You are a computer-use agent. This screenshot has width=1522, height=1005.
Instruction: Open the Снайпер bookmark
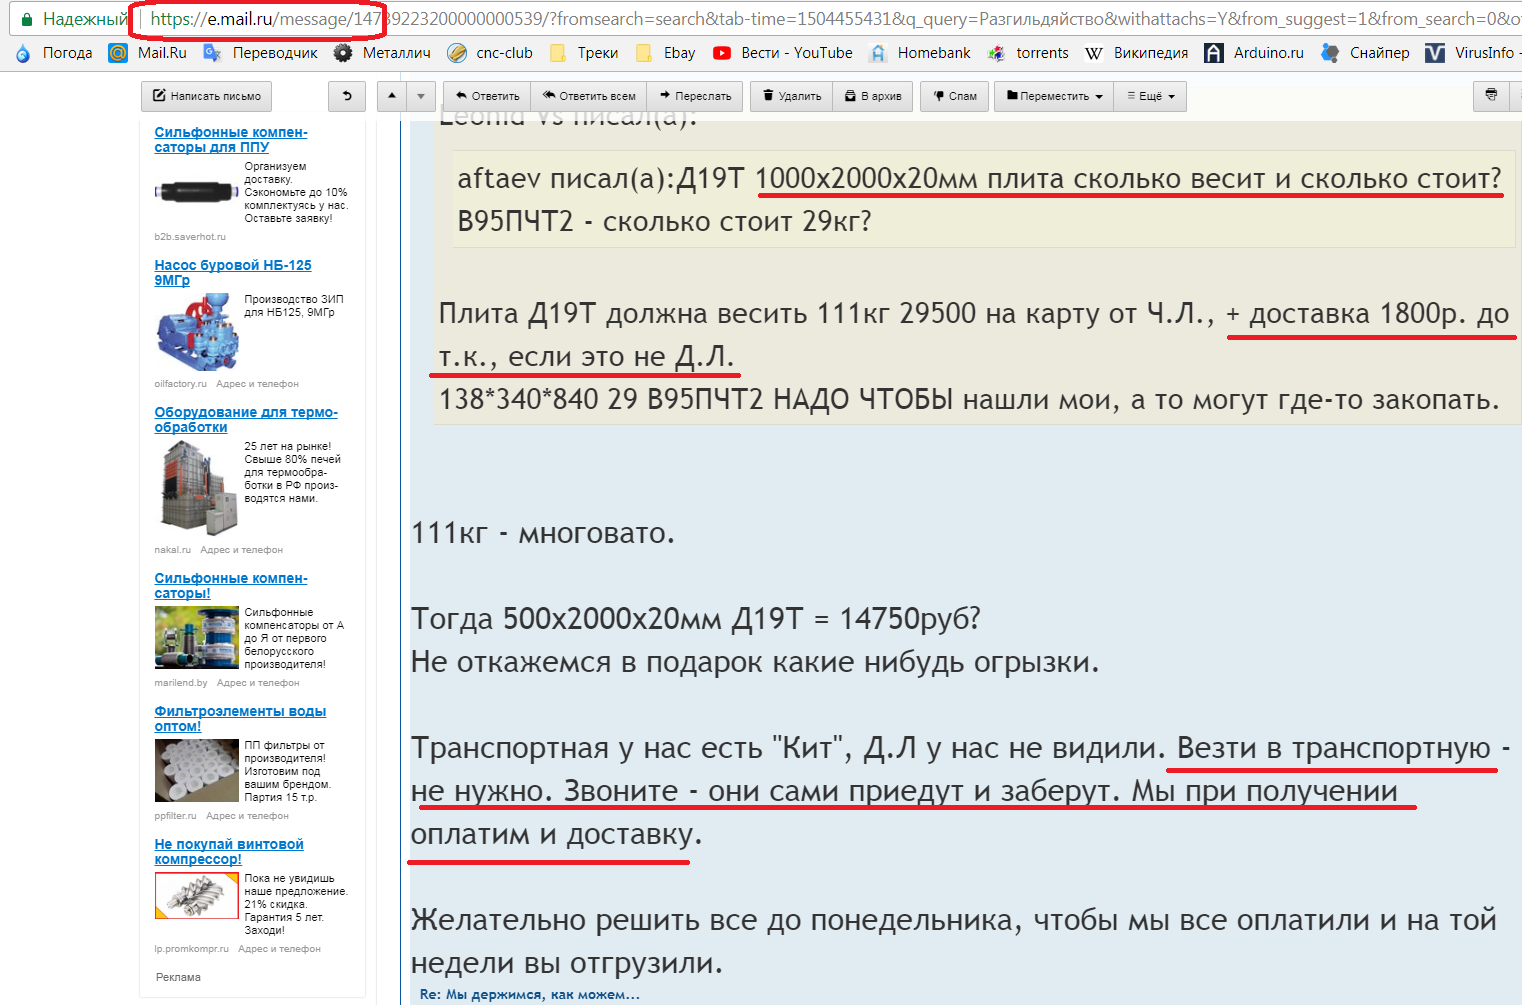click(1365, 53)
